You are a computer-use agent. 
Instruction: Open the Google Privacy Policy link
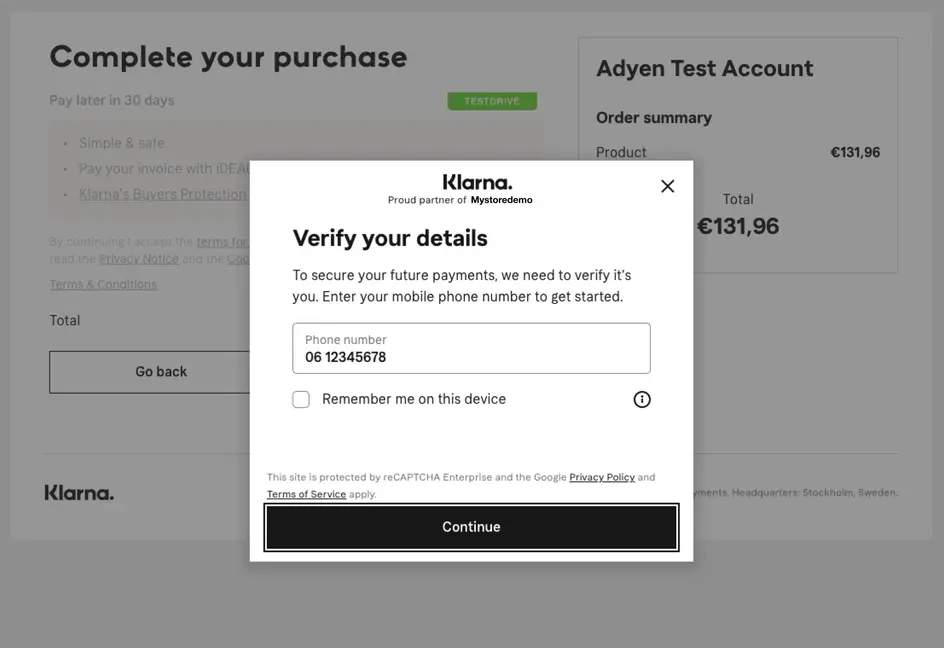click(602, 477)
